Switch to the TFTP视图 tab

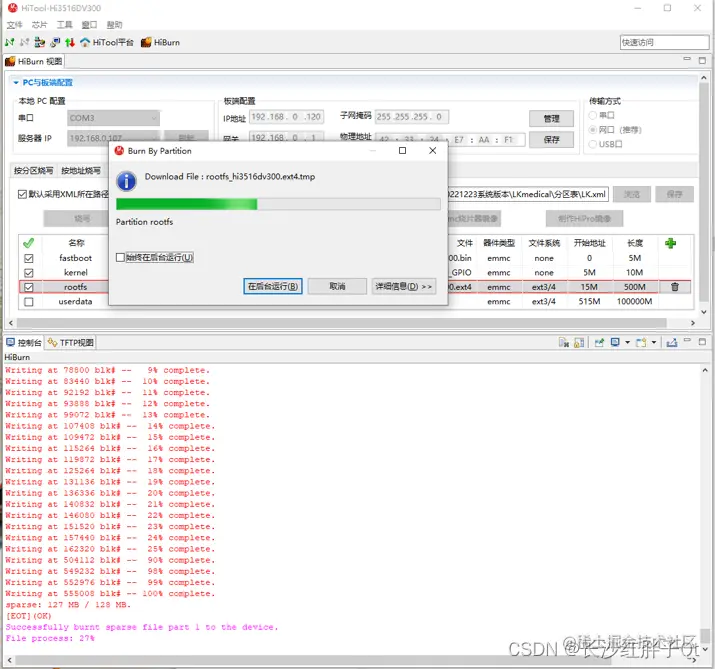click(71, 342)
